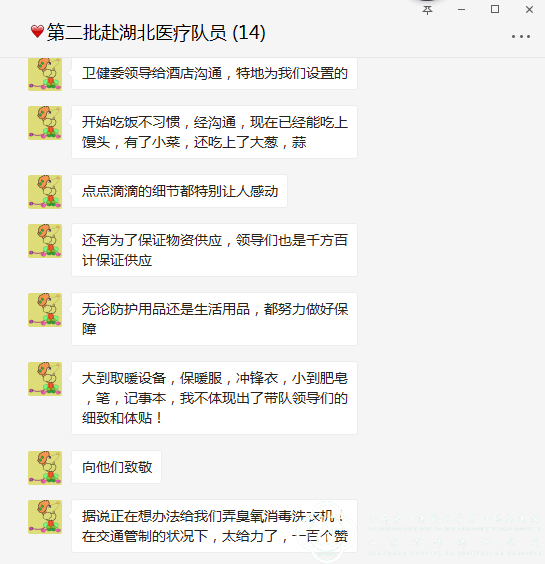Select the message about 馒头 and 大葱
The height and width of the screenshot is (564, 545).
point(214,132)
